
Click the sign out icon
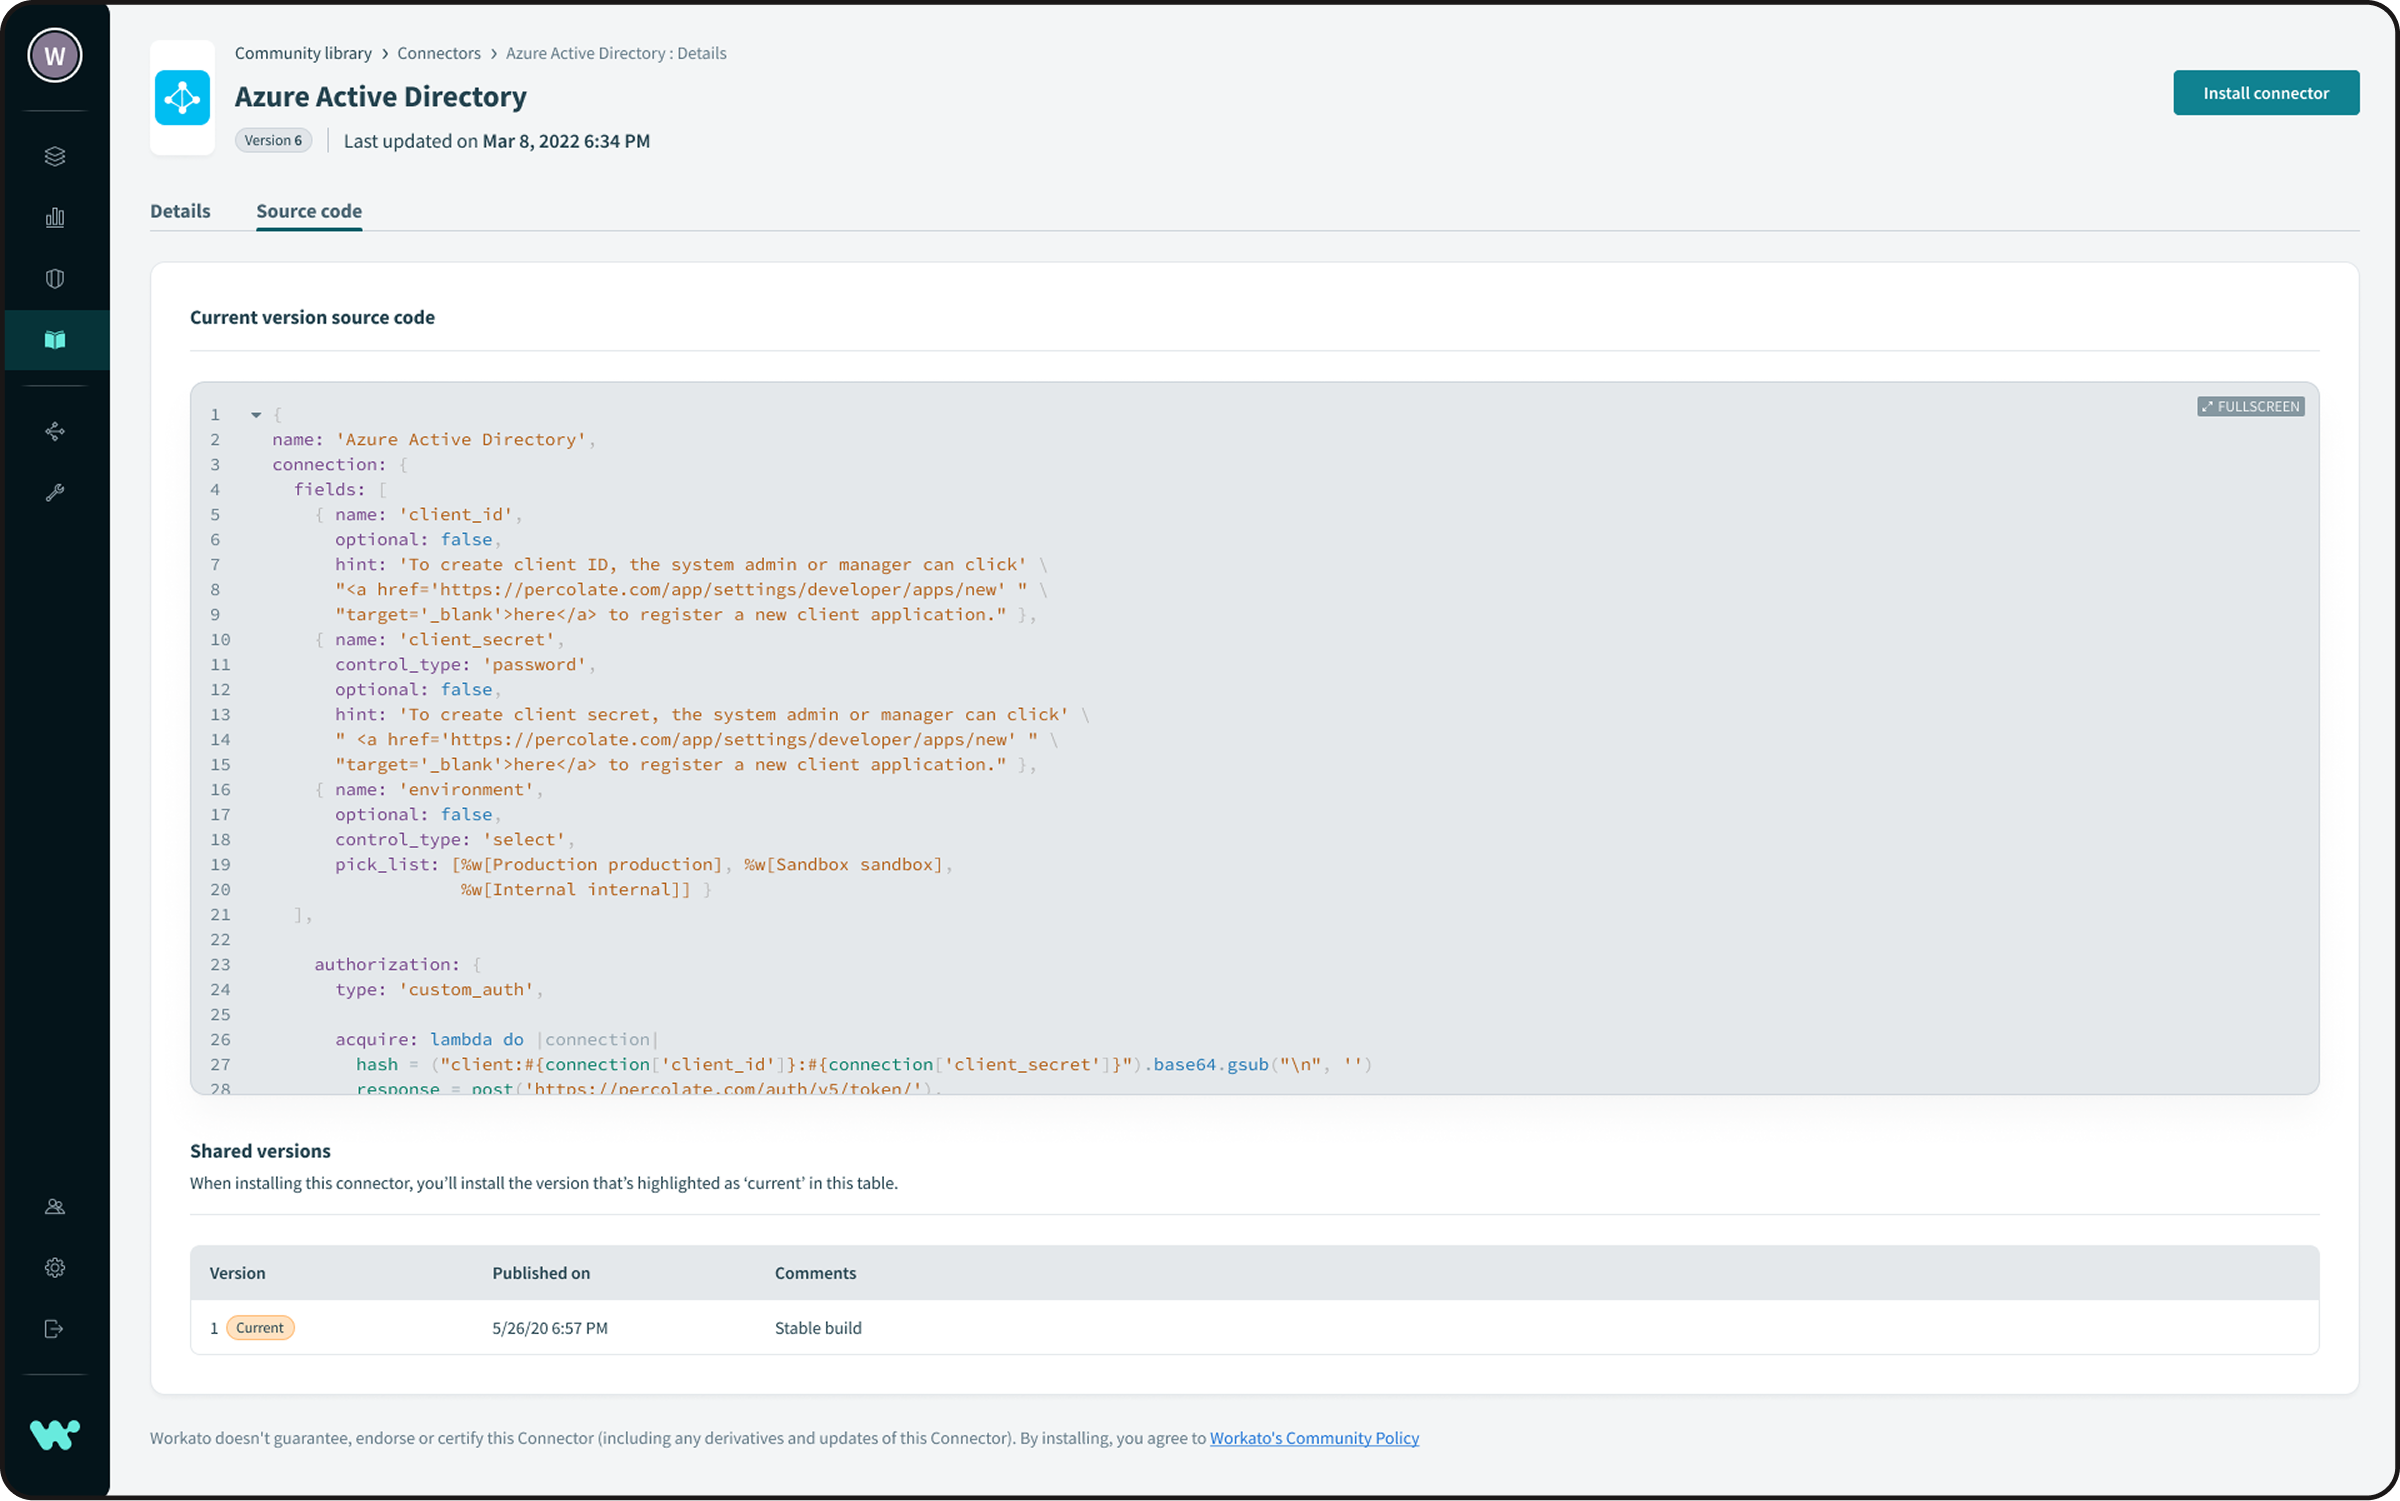coord(55,1329)
